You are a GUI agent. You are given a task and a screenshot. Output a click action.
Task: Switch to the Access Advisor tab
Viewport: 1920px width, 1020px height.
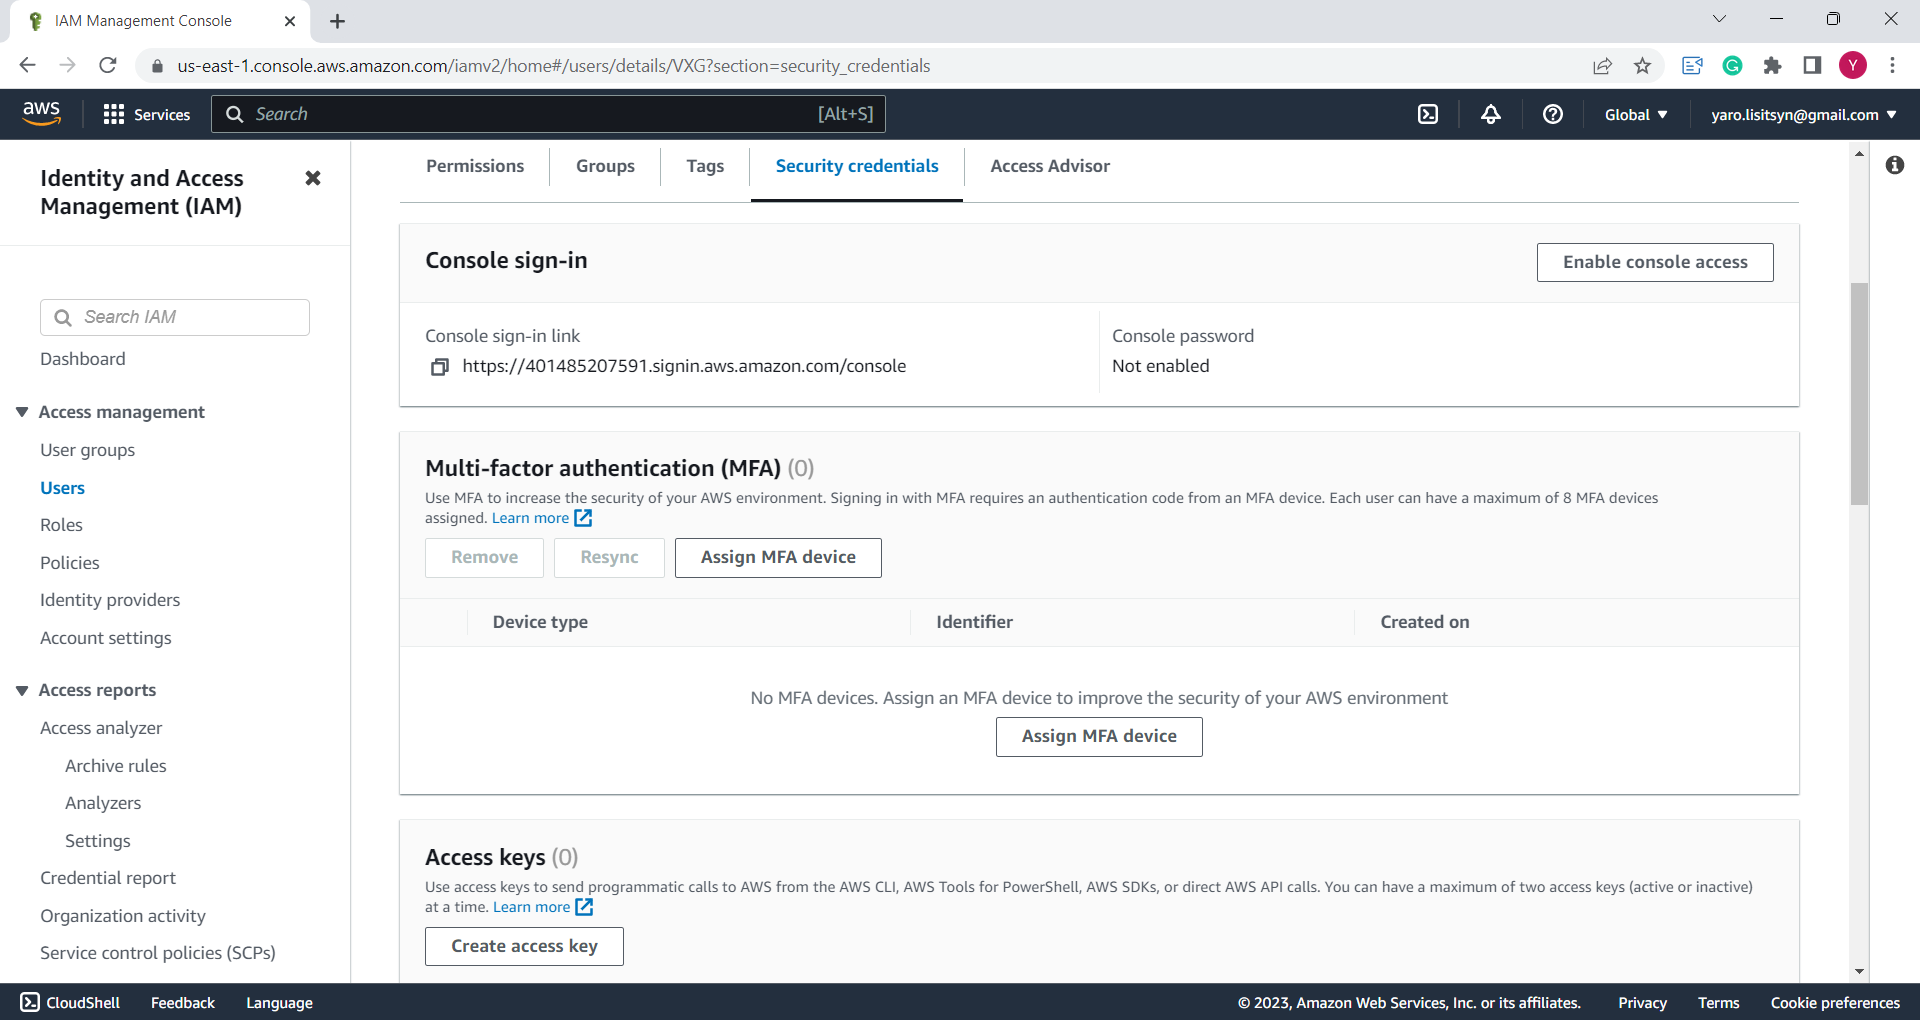[x=1049, y=166]
